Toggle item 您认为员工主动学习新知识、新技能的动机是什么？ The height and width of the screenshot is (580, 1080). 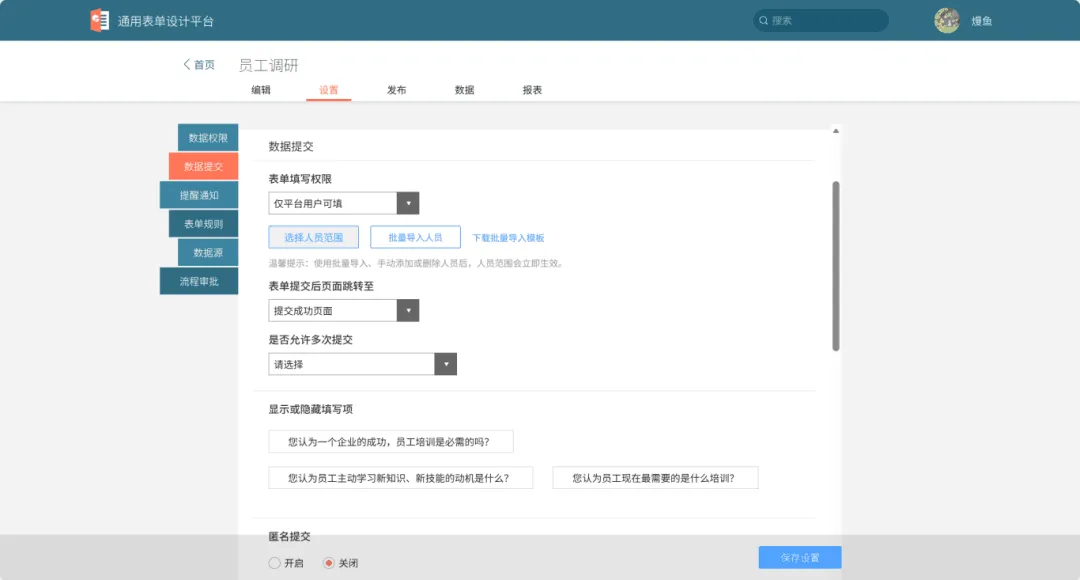[x=401, y=477]
